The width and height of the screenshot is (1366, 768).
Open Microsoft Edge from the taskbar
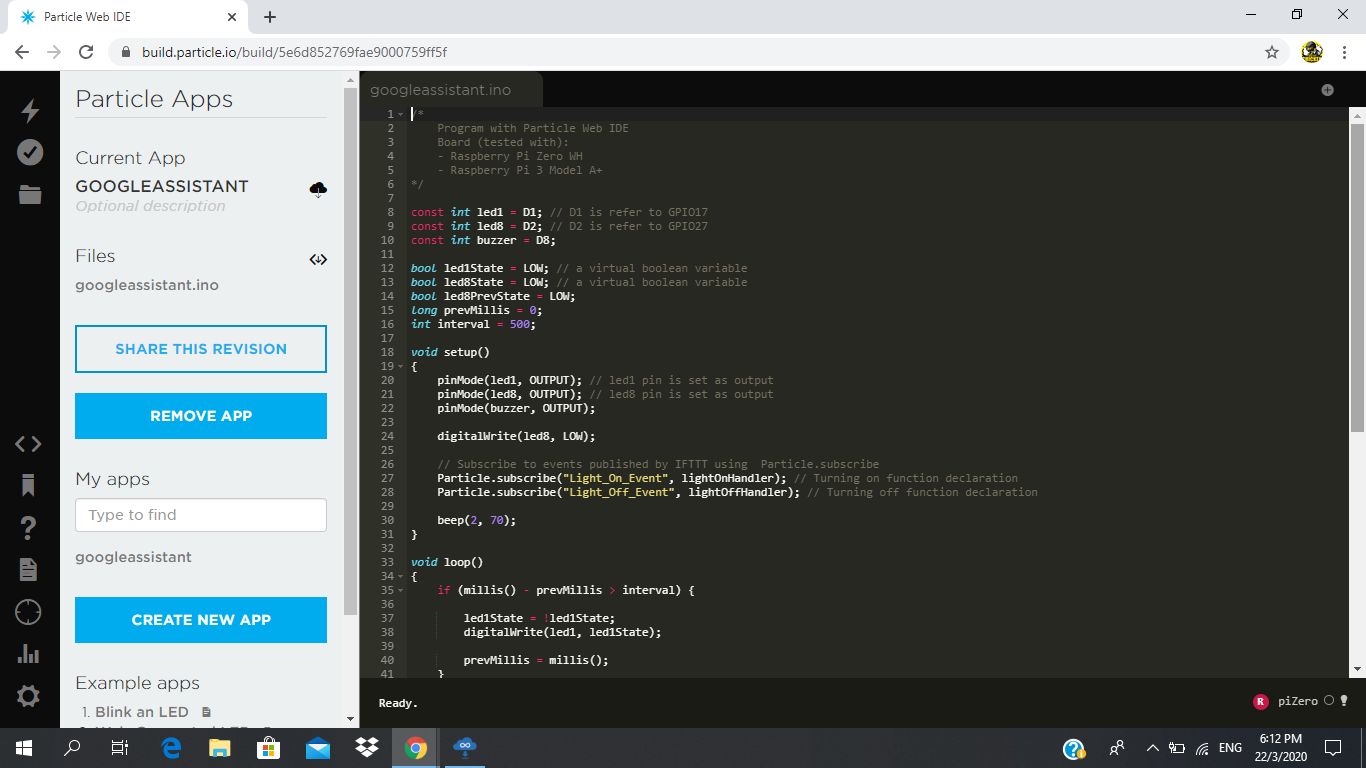pos(171,747)
